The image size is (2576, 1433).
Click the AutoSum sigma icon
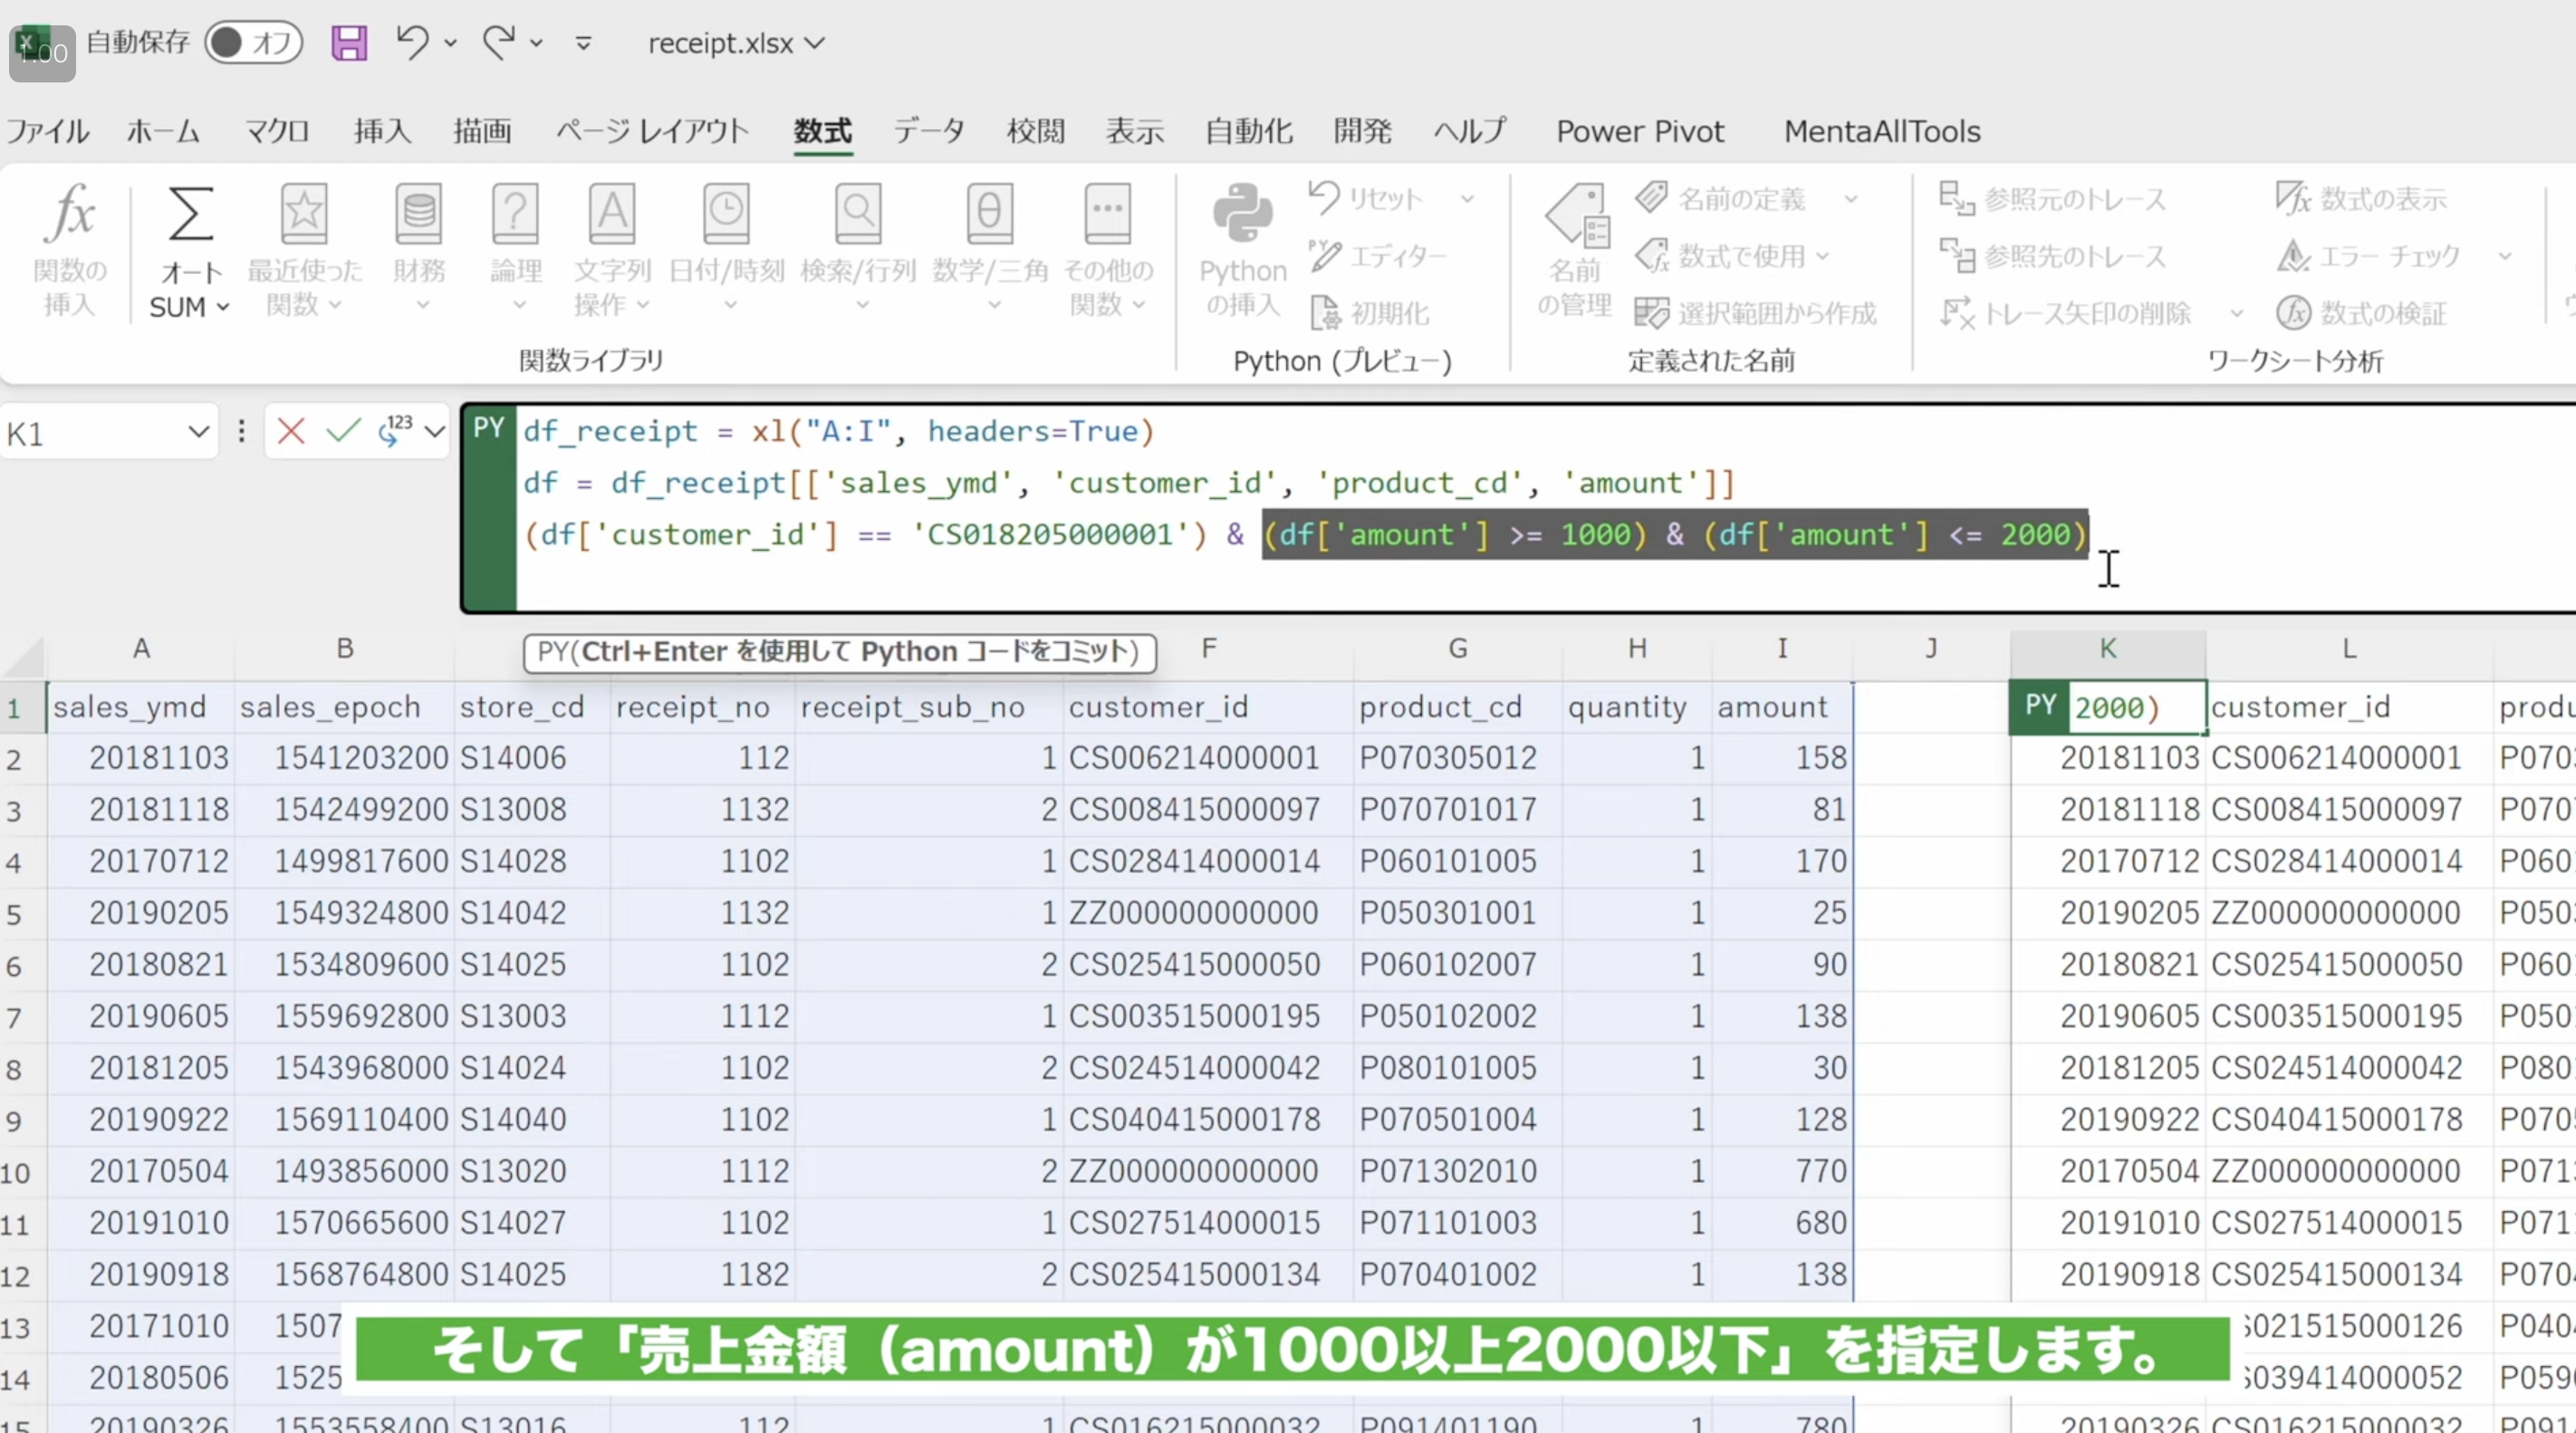190,213
